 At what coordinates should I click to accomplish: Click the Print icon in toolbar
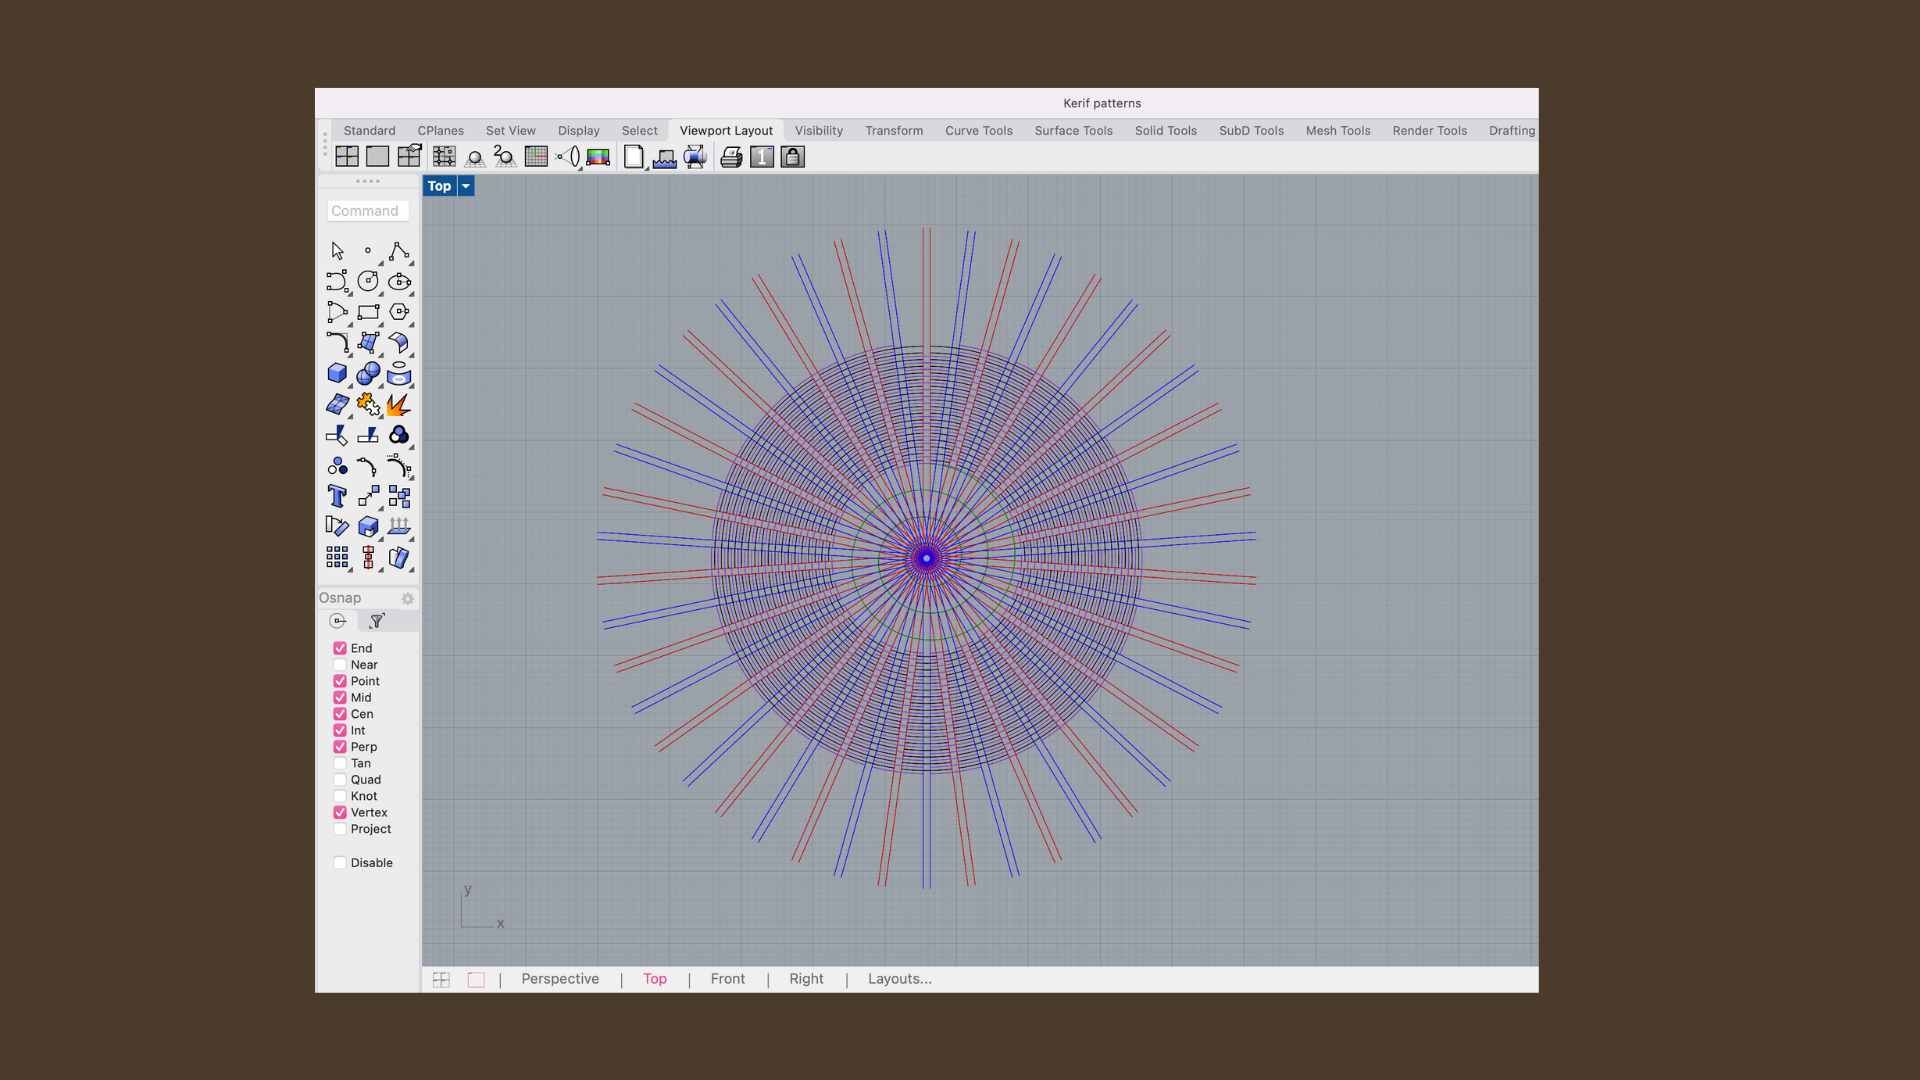pyautogui.click(x=731, y=157)
